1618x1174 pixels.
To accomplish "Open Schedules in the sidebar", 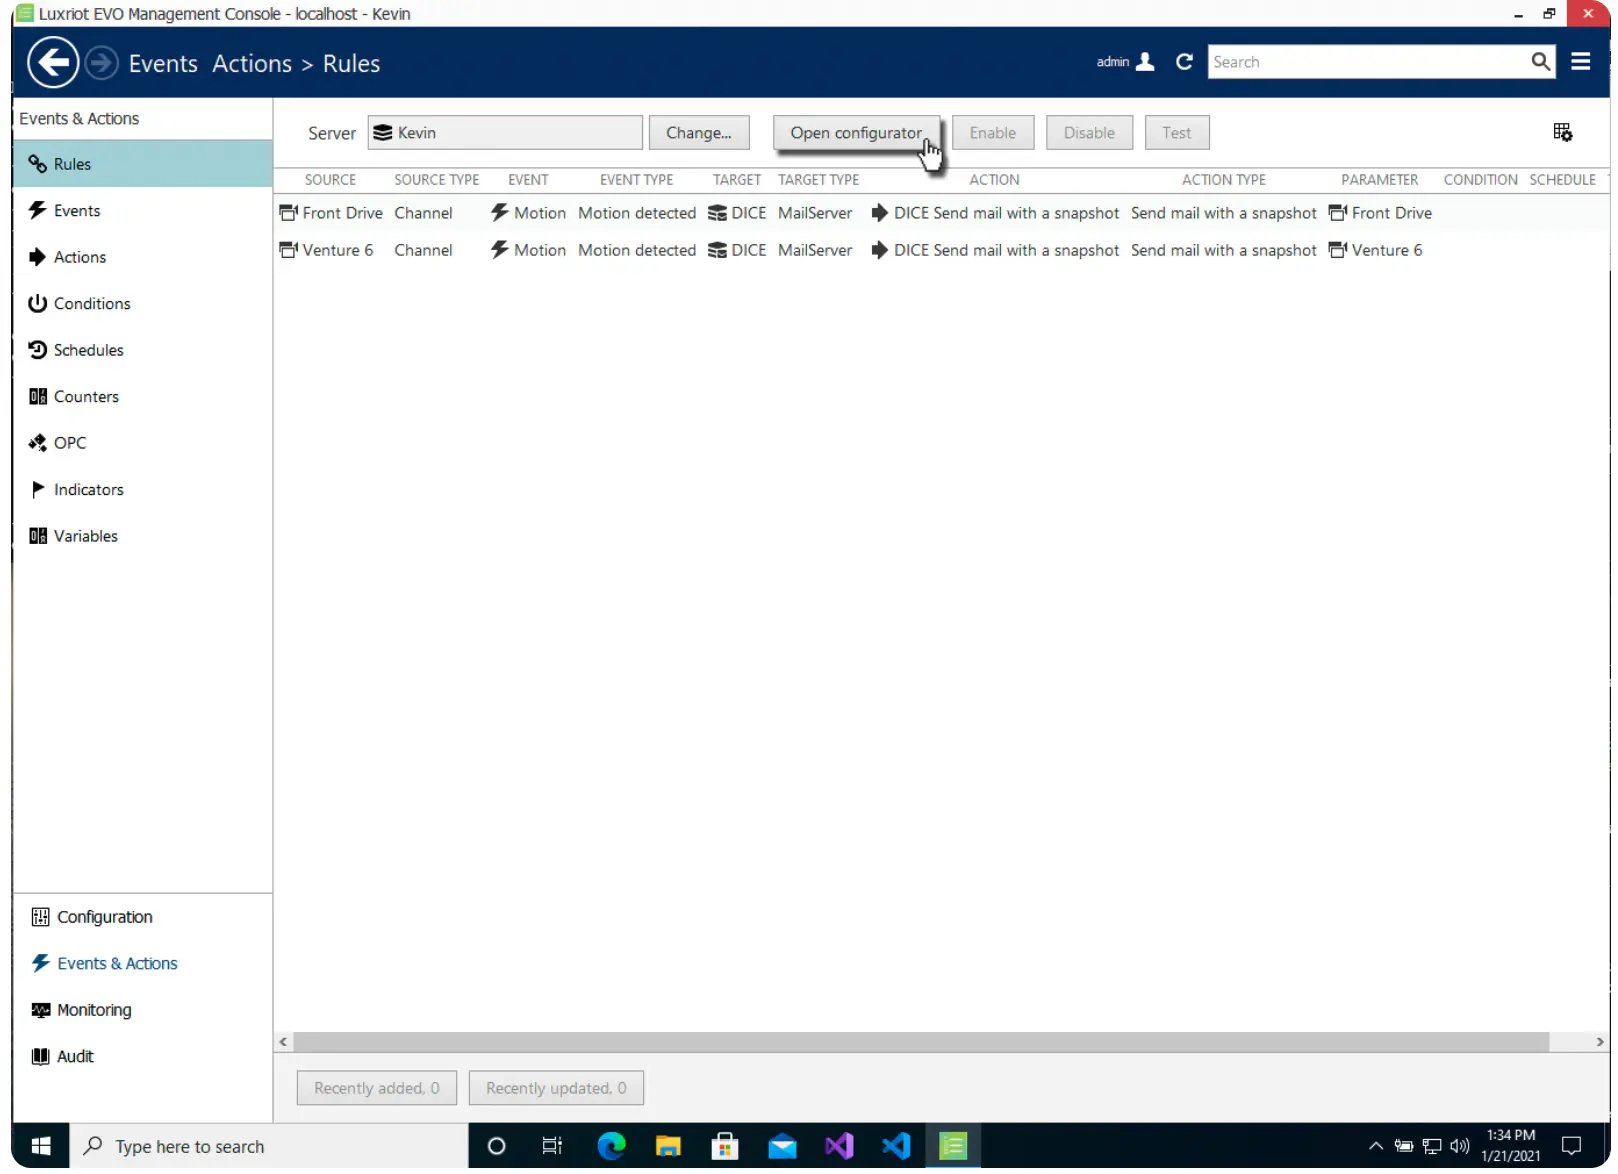I will (142, 350).
